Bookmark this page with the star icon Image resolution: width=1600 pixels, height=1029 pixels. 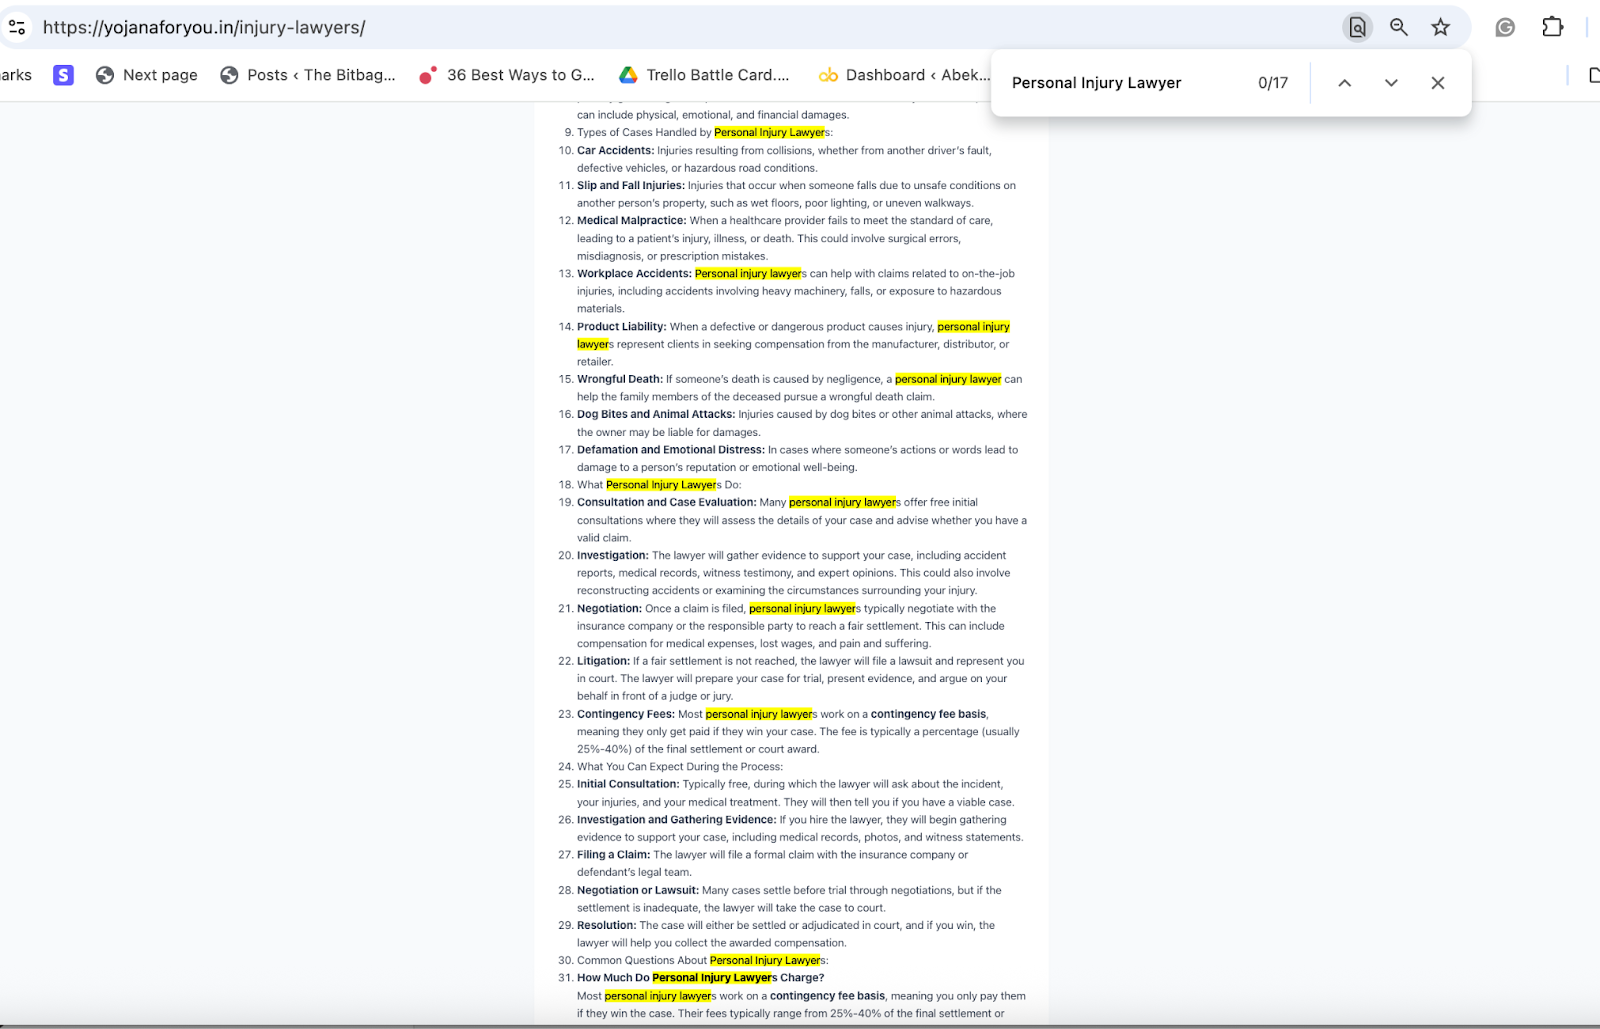[x=1440, y=27]
